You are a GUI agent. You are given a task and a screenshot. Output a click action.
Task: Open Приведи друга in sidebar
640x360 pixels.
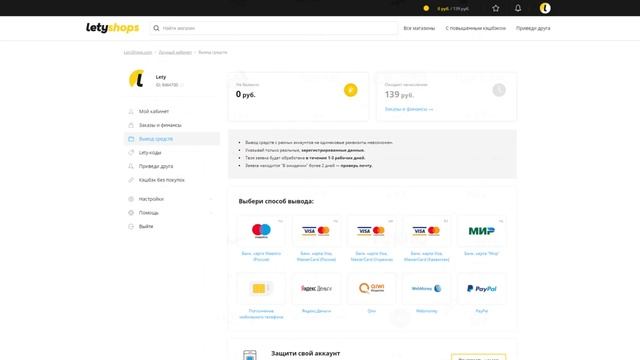pos(156,166)
